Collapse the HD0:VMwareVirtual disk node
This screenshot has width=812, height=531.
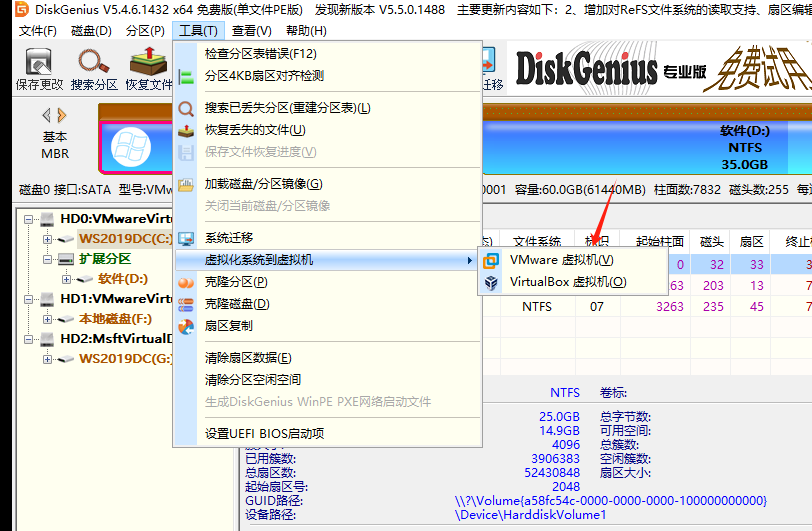tap(28, 219)
